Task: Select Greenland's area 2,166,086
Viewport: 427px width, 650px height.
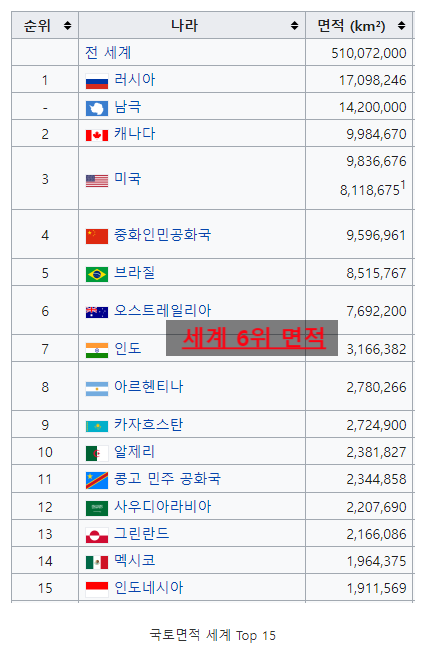Action: click(x=376, y=534)
